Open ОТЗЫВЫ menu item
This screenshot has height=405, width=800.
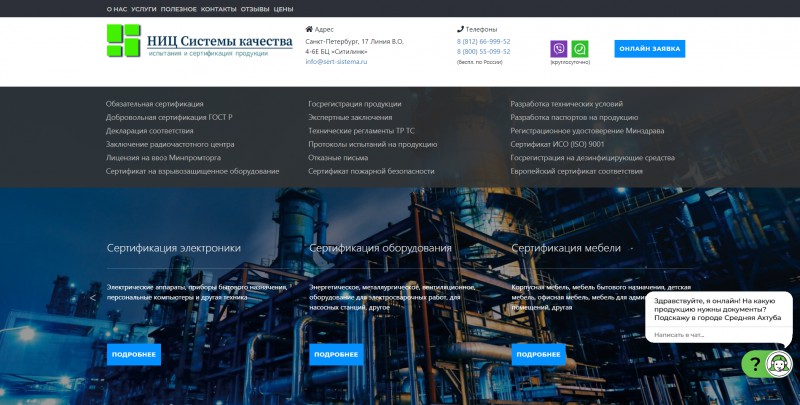click(255, 9)
